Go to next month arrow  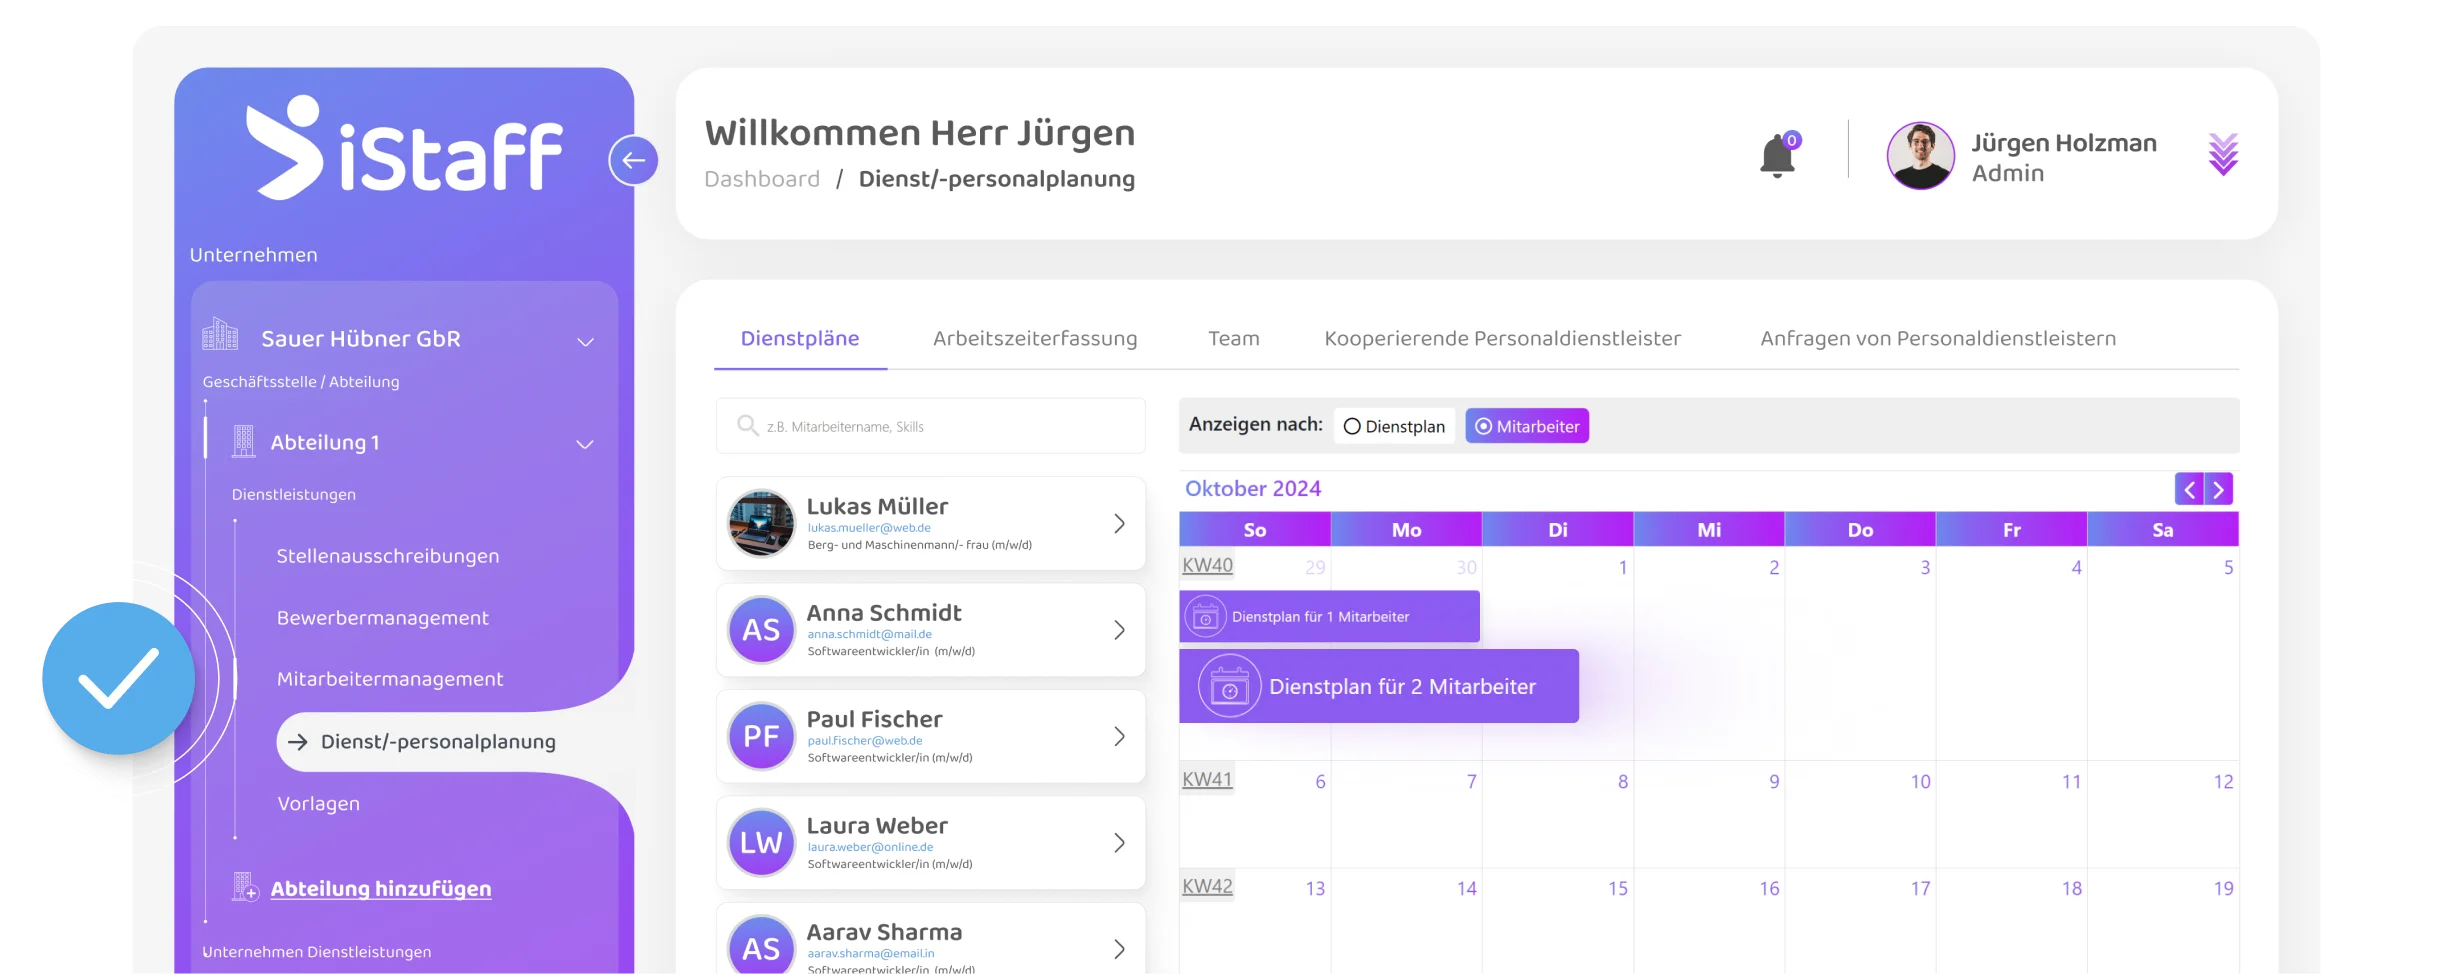(2219, 489)
